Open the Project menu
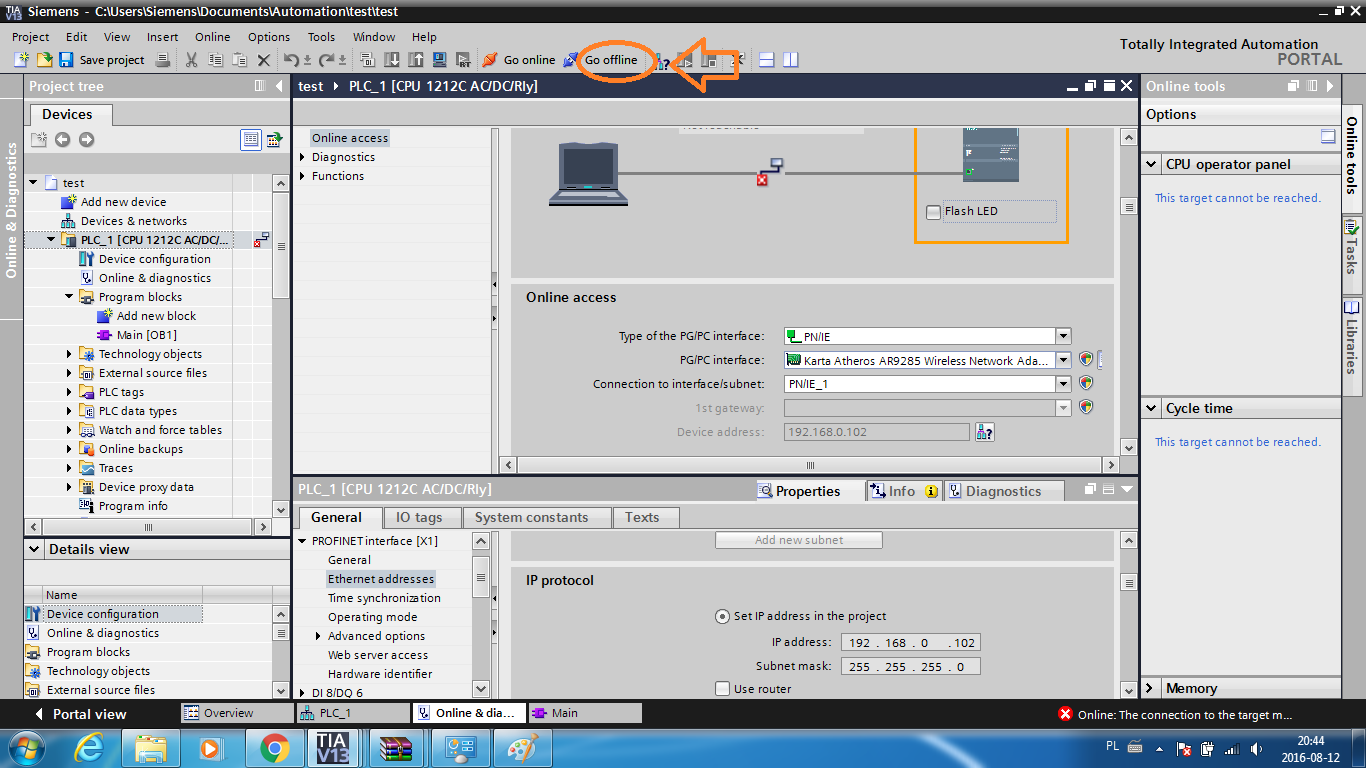The image size is (1366, 768). point(31,37)
